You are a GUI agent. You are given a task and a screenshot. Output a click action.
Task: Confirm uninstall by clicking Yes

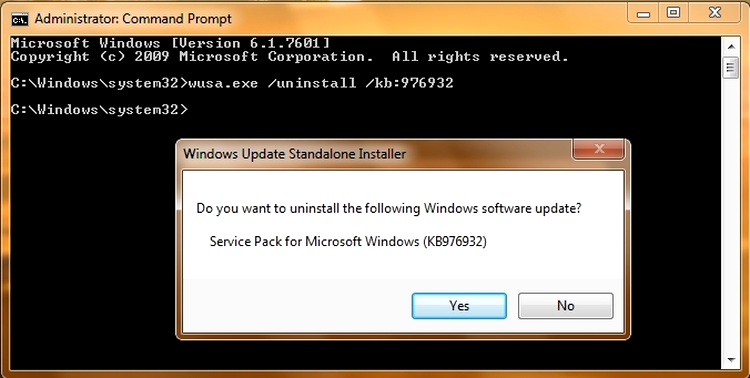pyautogui.click(x=459, y=306)
